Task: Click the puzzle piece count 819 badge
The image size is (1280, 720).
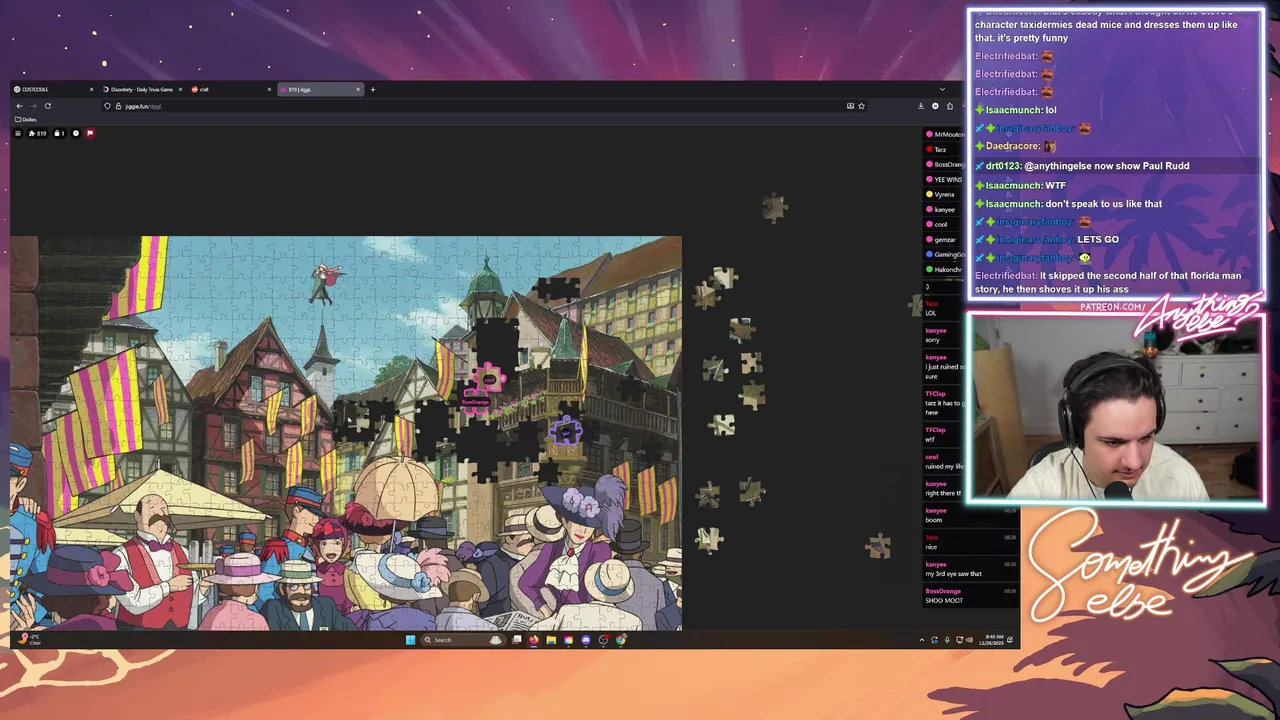Action: [37, 133]
